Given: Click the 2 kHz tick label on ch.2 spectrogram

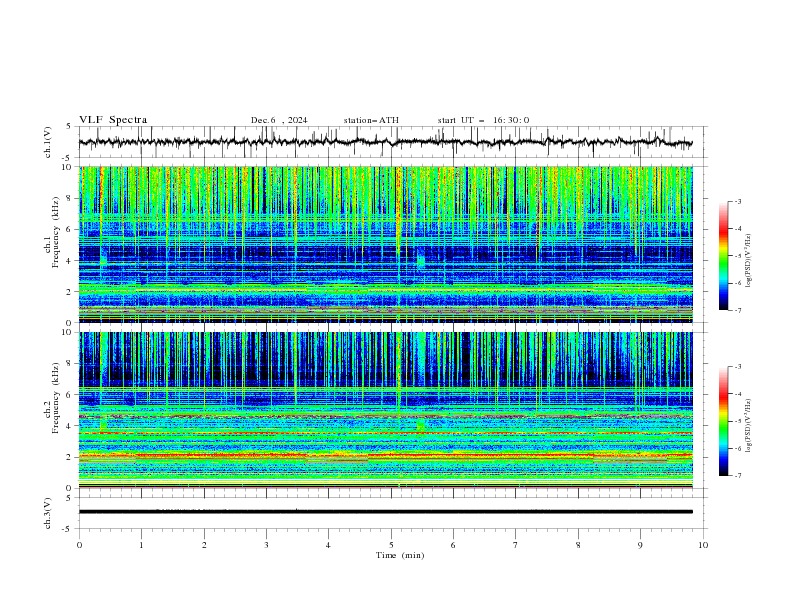Looking at the screenshot, I should tap(70, 457).
